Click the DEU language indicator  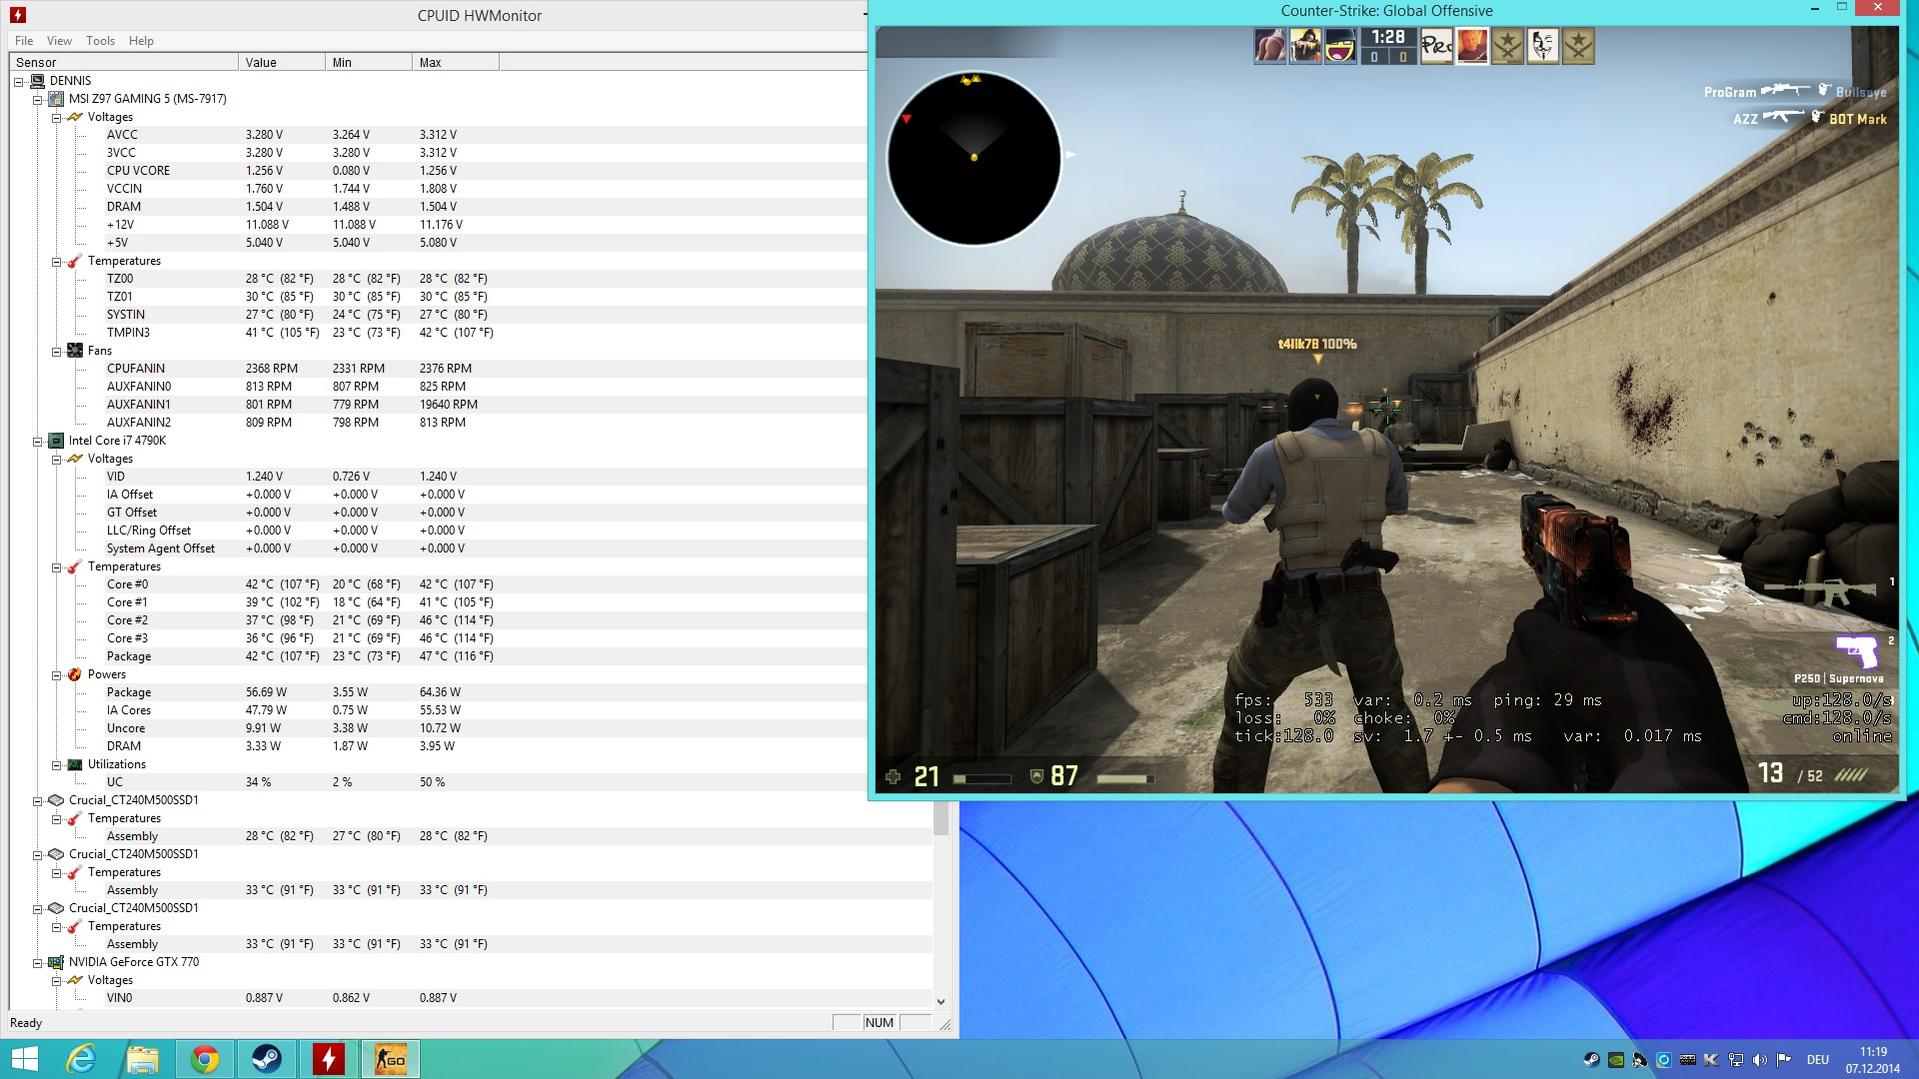point(1817,1059)
